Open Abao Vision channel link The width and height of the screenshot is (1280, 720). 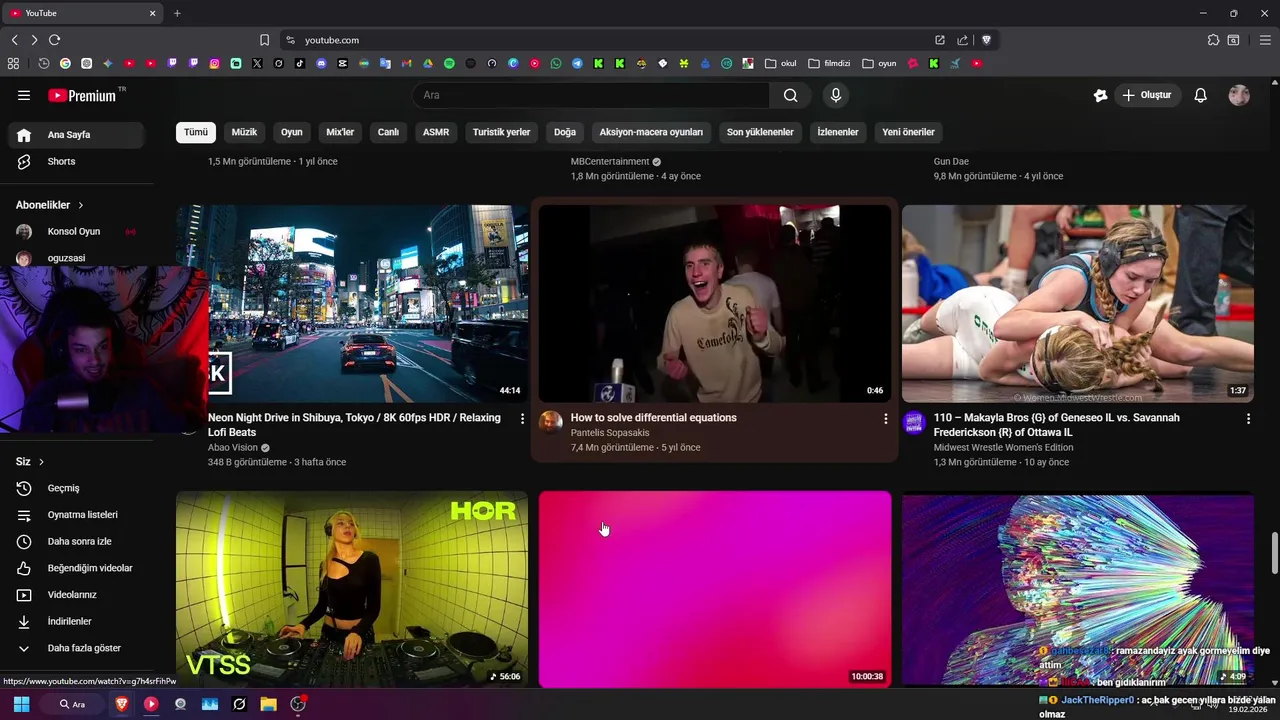coord(233,448)
